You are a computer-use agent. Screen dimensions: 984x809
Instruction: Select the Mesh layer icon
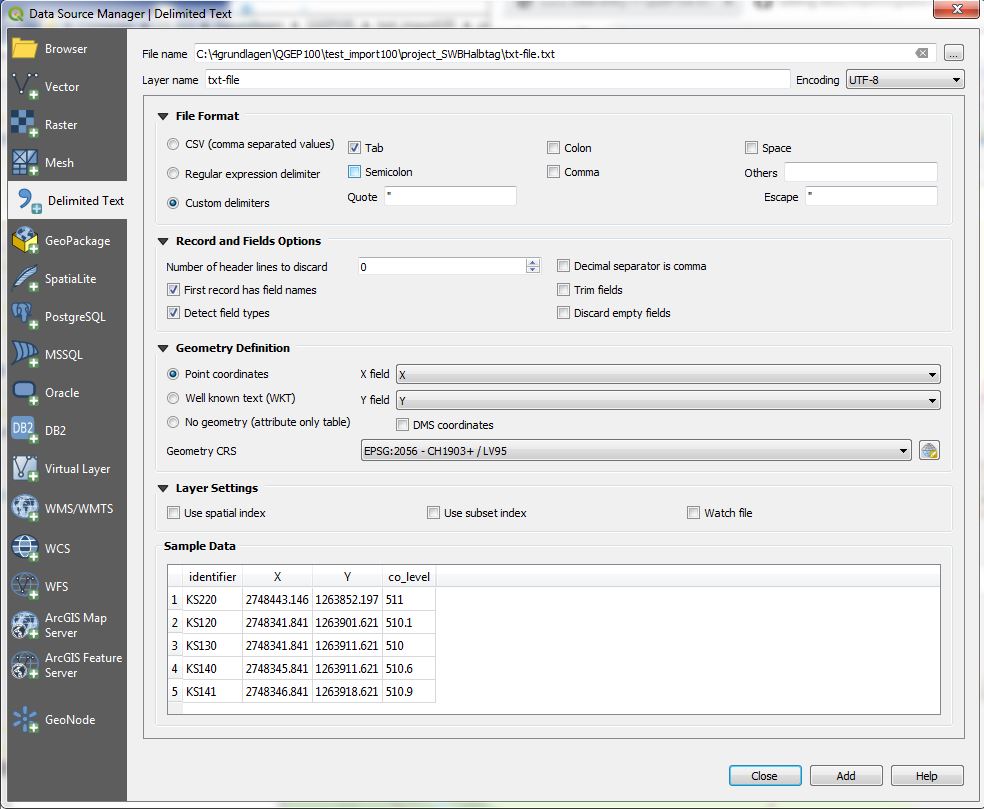coord(24,162)
